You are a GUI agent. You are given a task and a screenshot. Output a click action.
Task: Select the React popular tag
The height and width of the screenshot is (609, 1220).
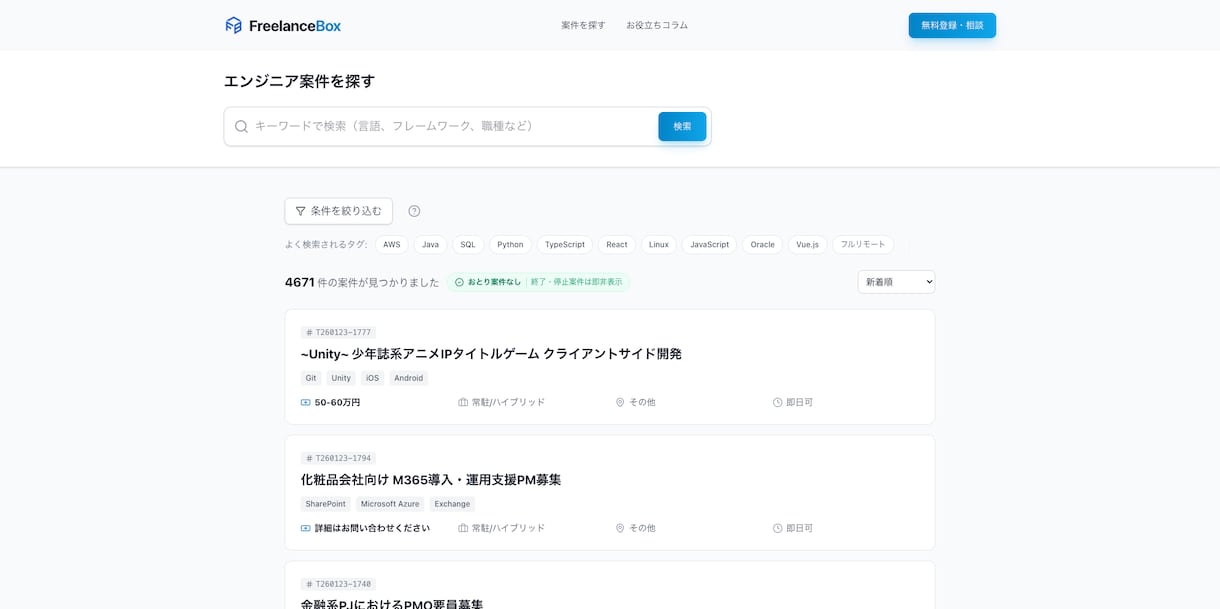[x=617, y=245]
